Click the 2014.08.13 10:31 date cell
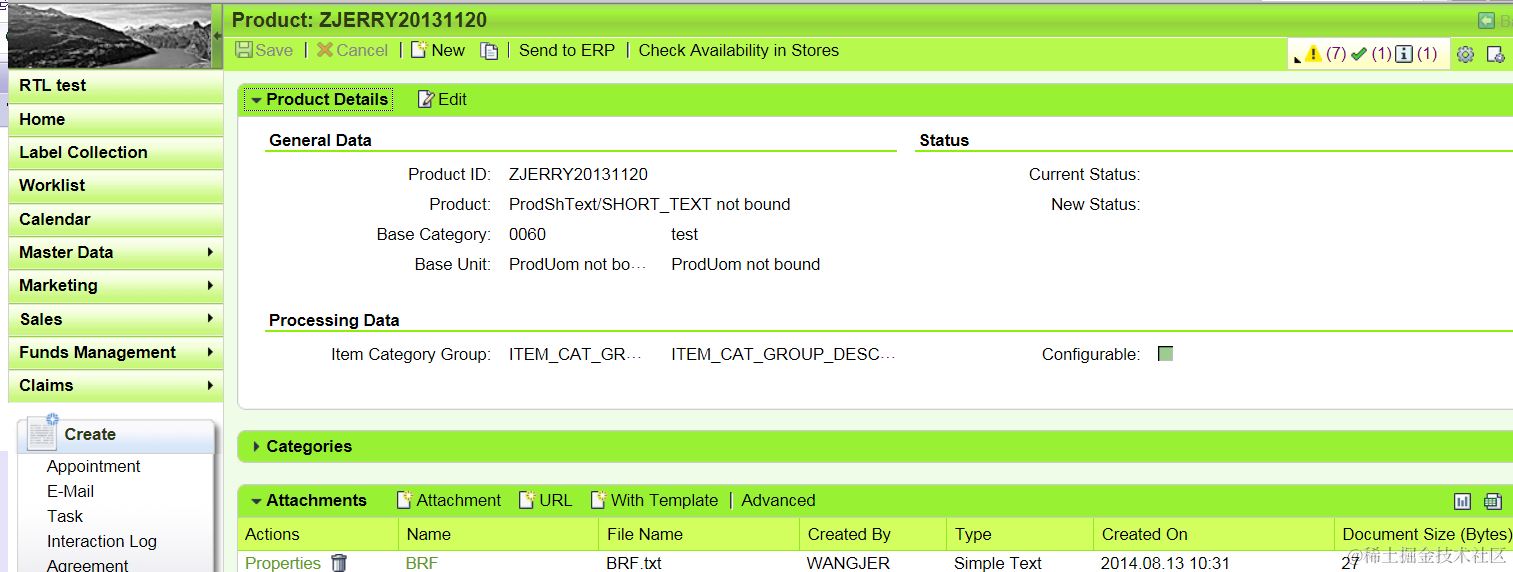 pyautogui.click(x=1166, y=563)
